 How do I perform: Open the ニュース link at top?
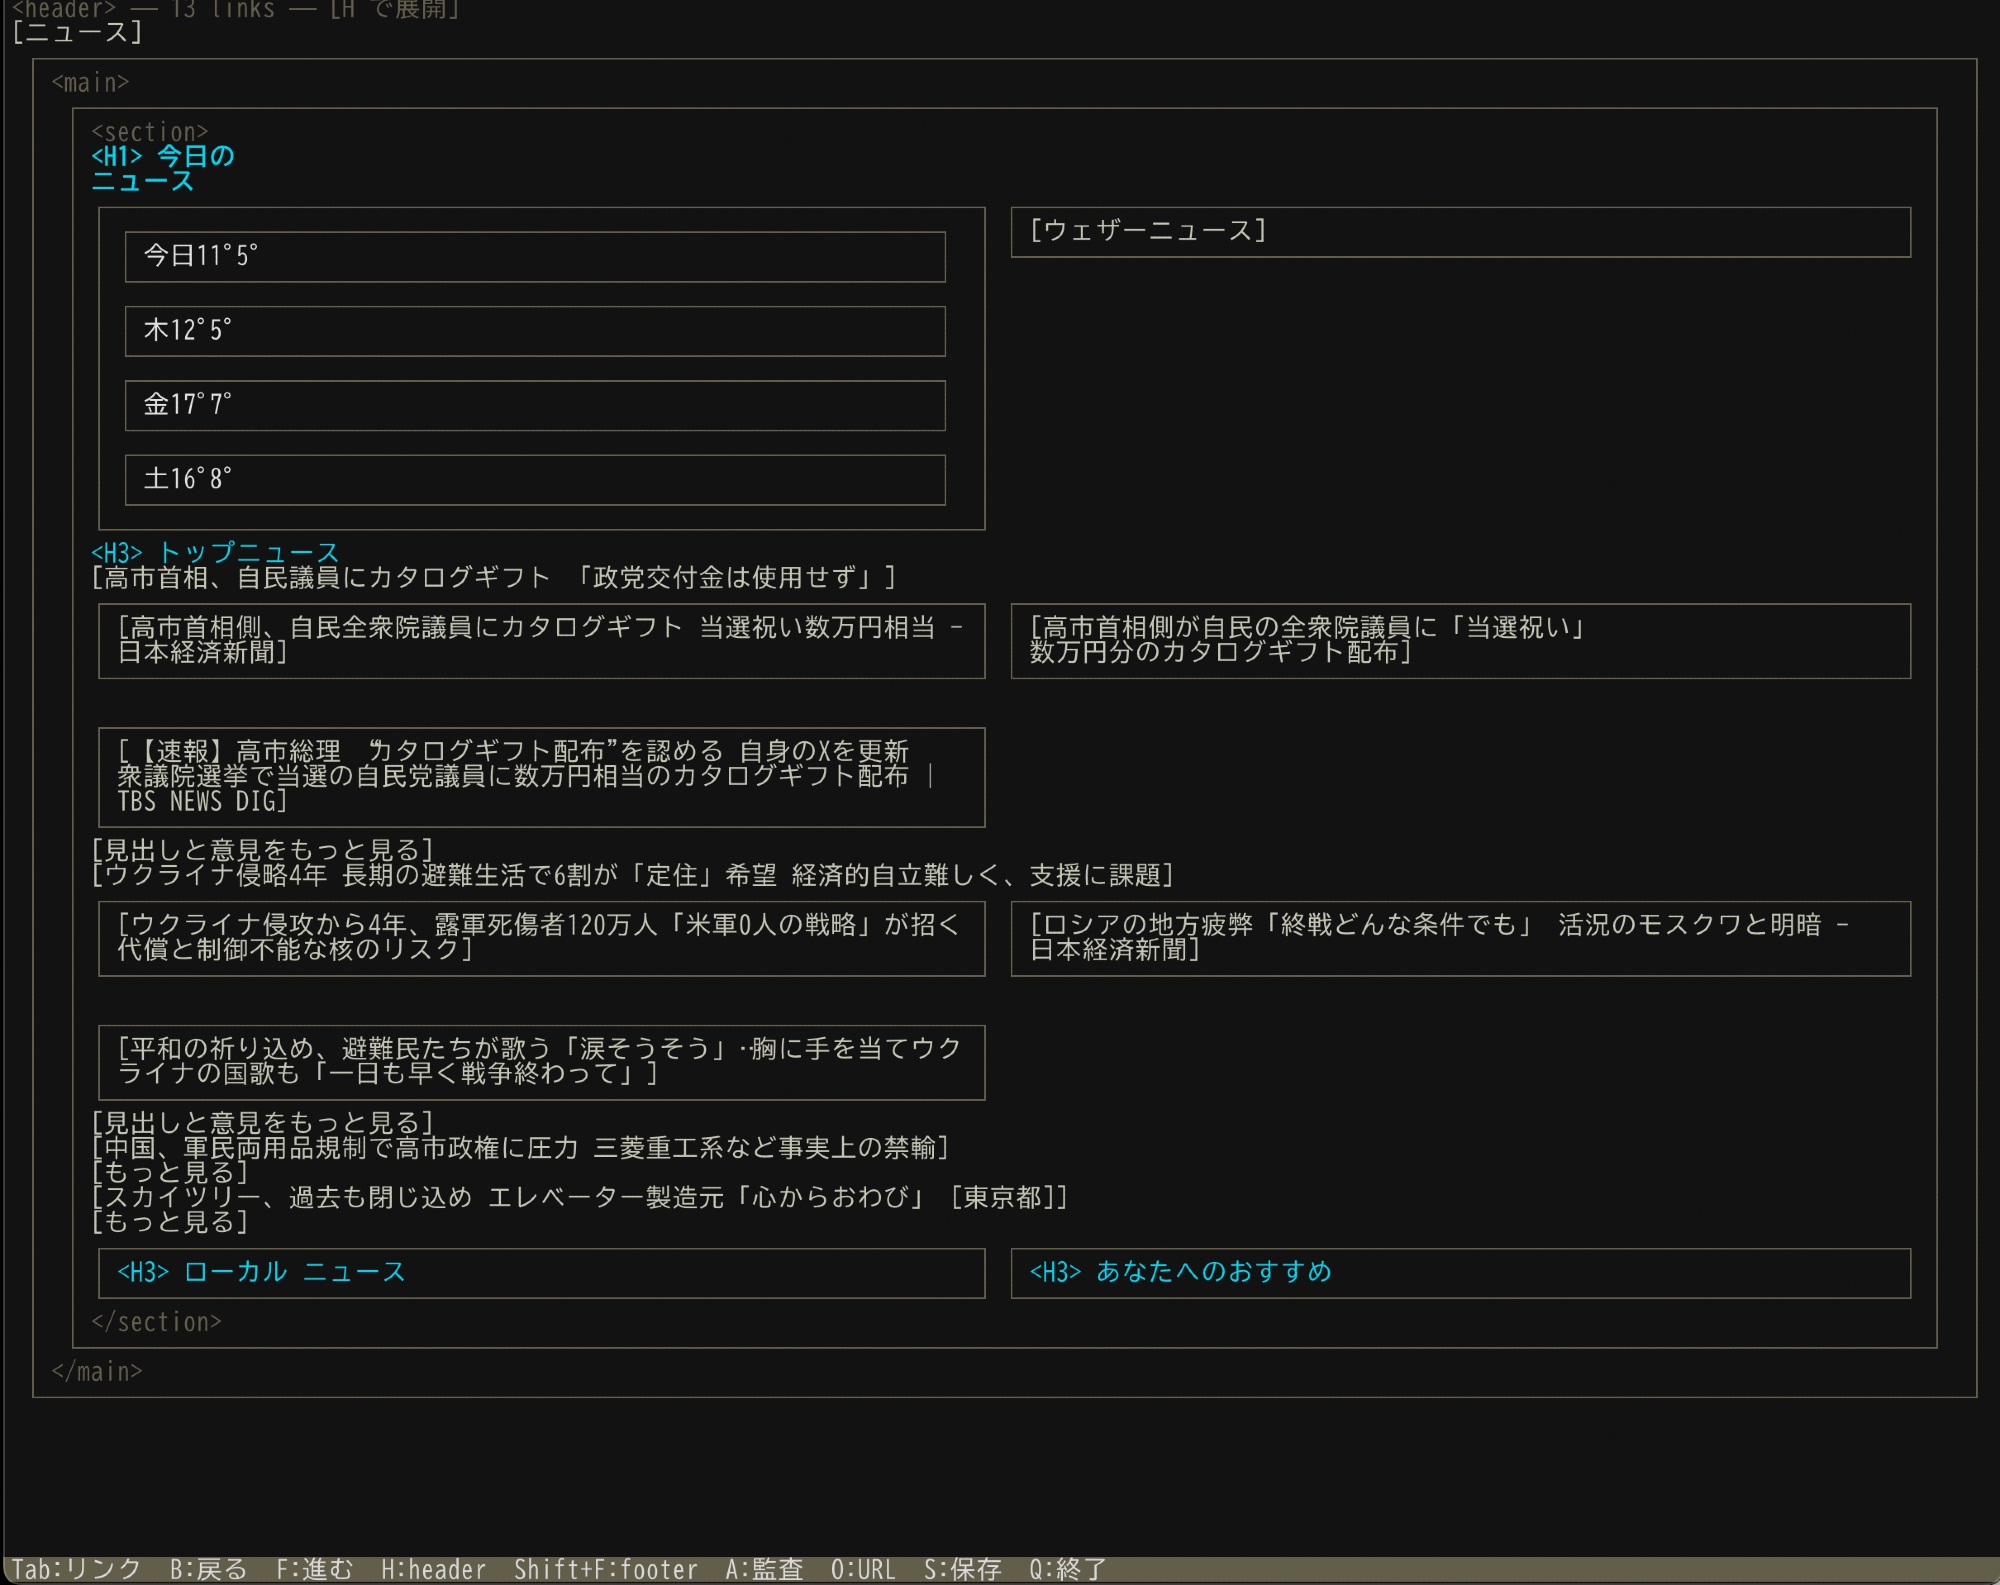point(78,32)
